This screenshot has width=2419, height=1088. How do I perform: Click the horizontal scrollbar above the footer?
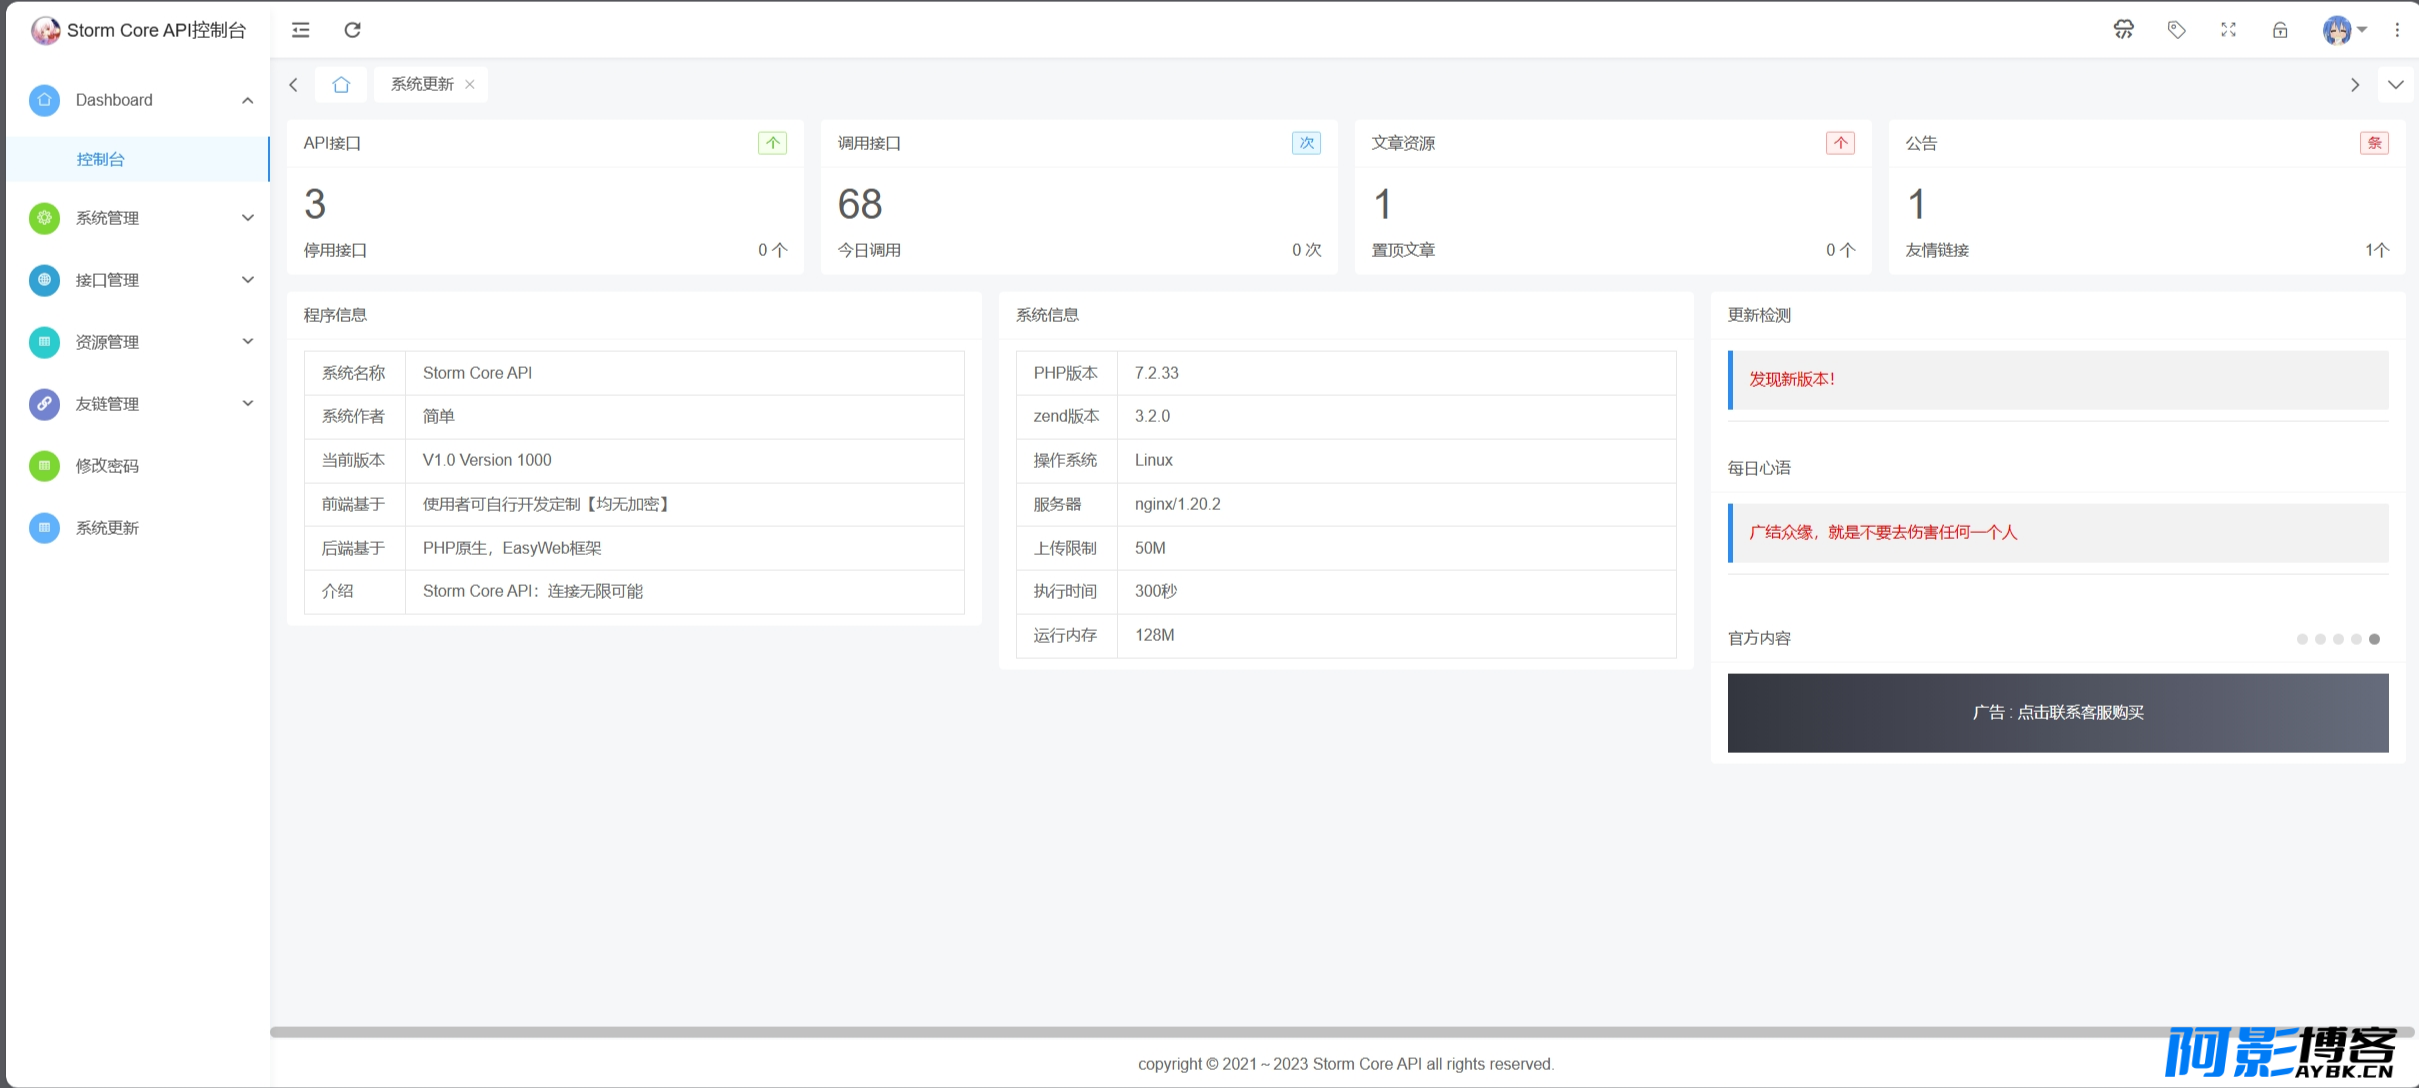click(1342, 1032)
